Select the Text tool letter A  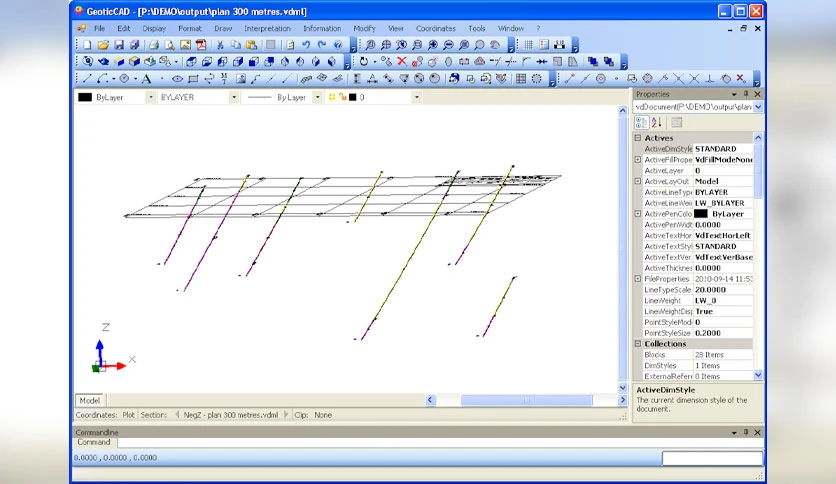[146, 79]
